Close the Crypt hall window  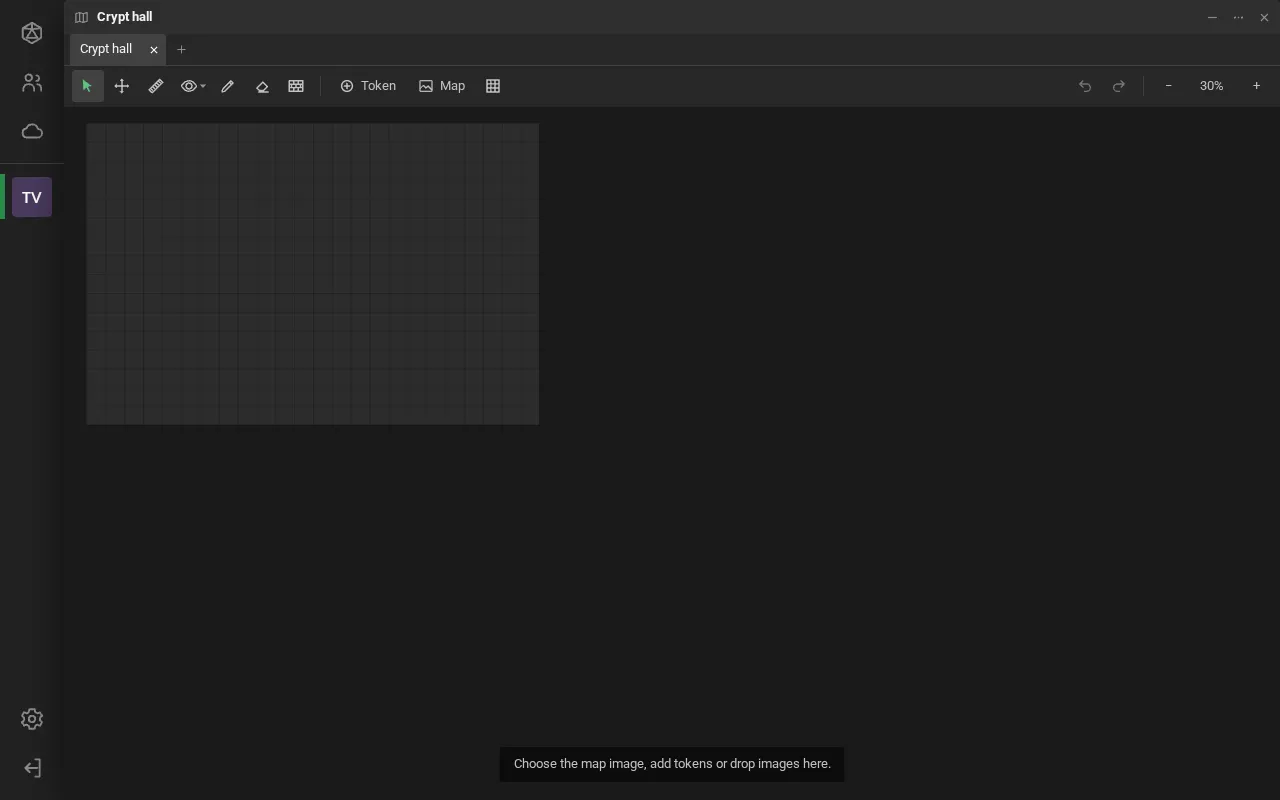click(1264, 17)
